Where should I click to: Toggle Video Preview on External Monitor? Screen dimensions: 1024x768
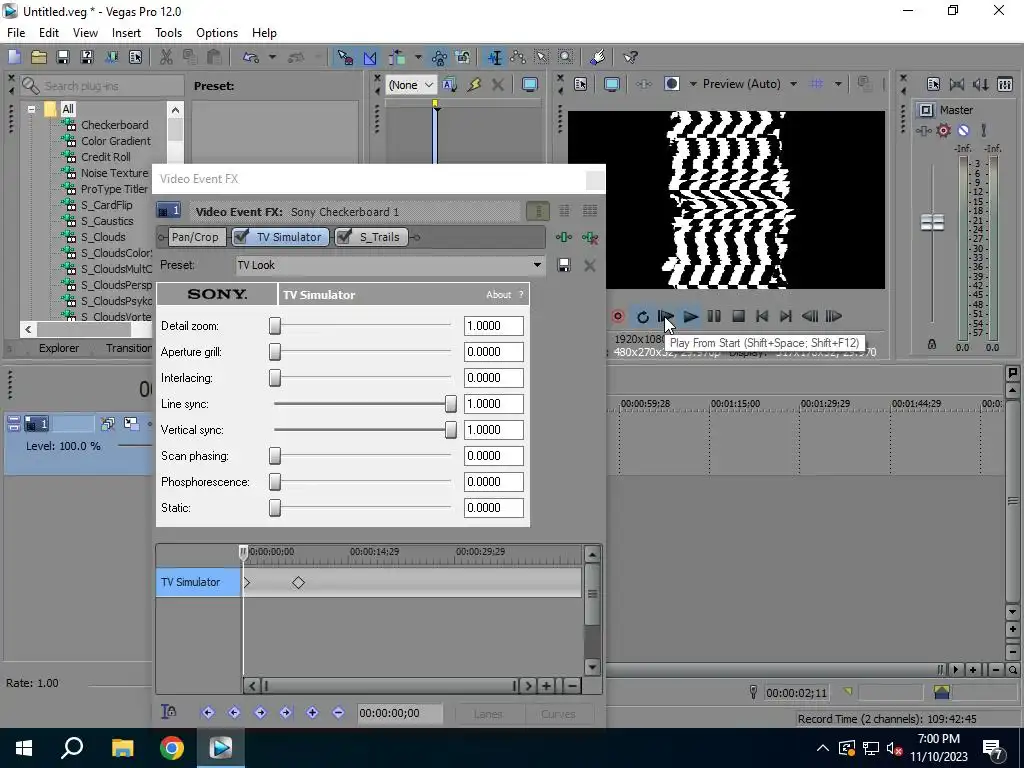pyautogui.click(x=612, y=84)
